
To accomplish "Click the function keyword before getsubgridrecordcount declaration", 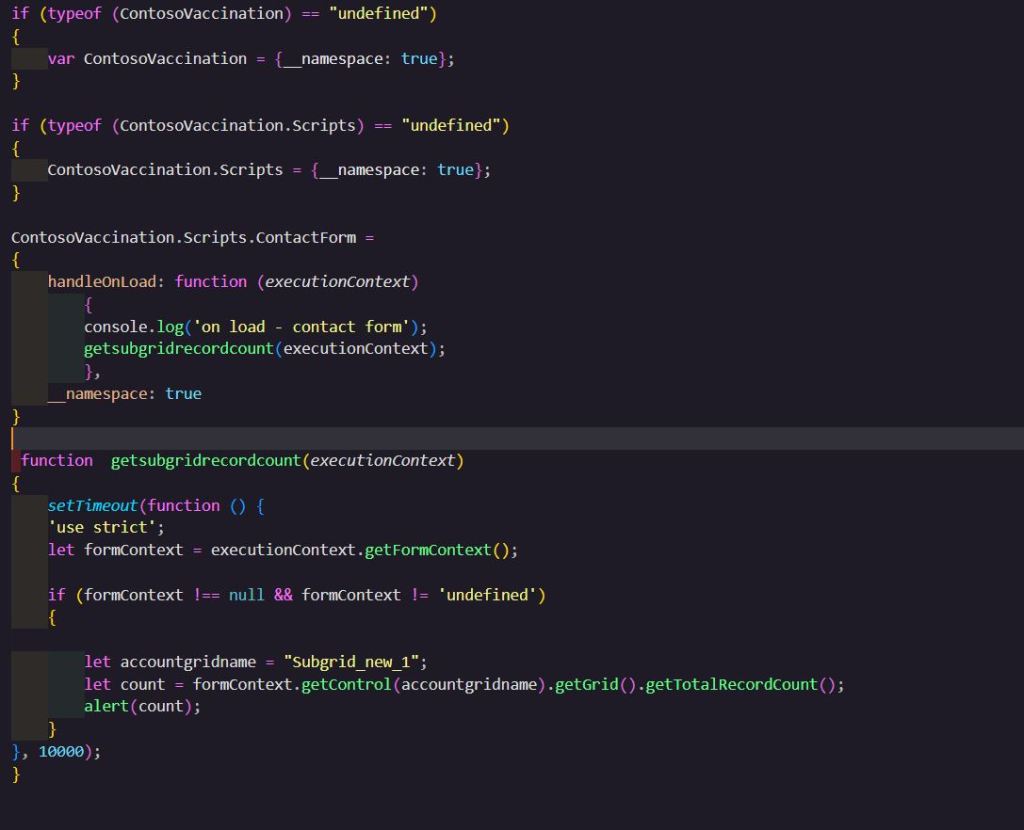I will coord(57,461).
